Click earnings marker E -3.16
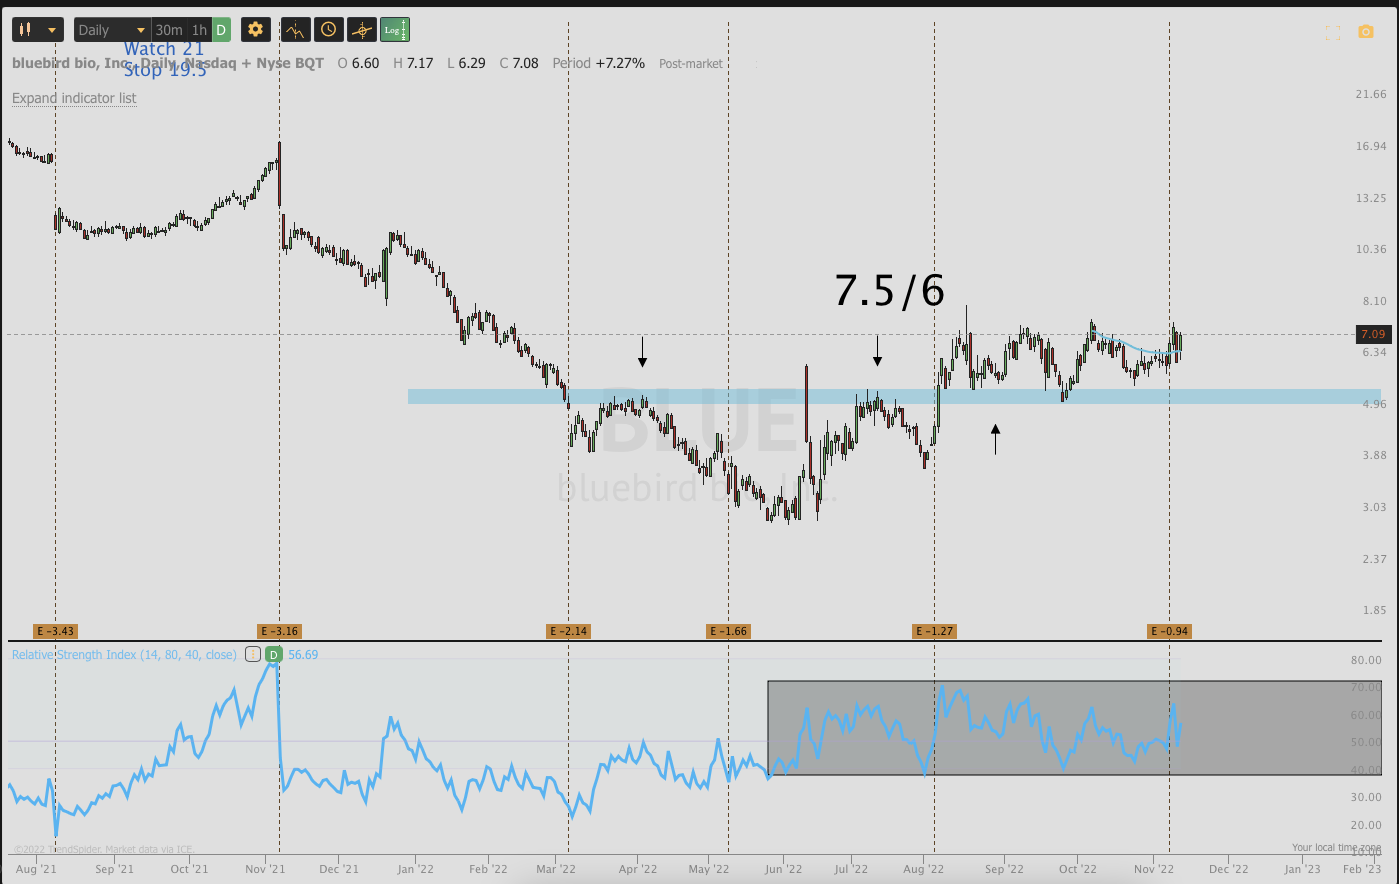 click(279, 631)
